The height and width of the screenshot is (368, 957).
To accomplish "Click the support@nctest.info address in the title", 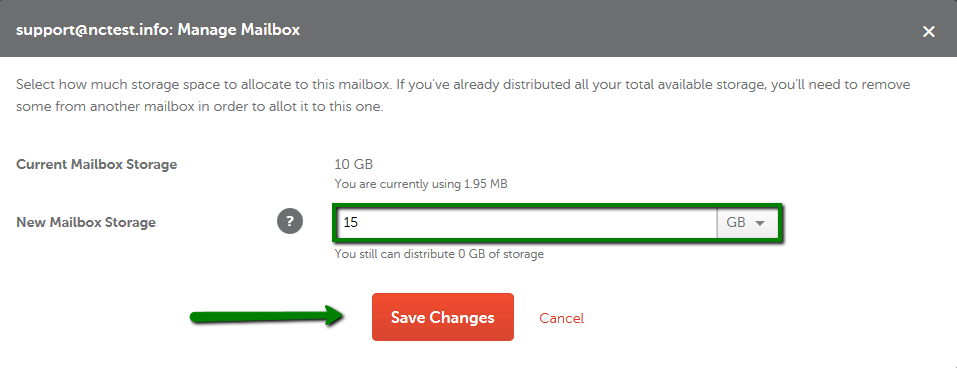I will tap(93, 29).
